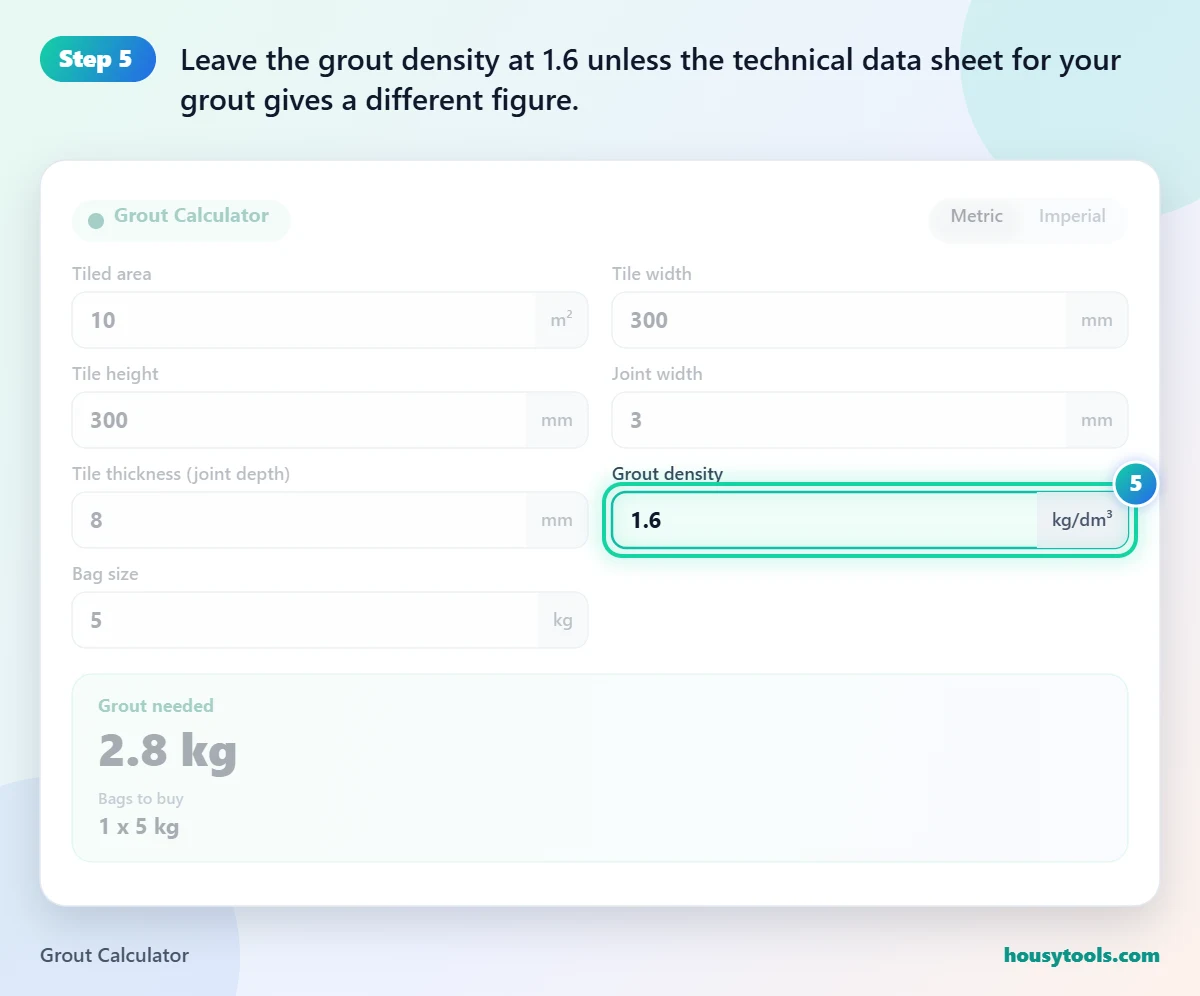Click the mm unit beside Tile width
The width and height of the screenshot is (1200, 996).
1097,320
